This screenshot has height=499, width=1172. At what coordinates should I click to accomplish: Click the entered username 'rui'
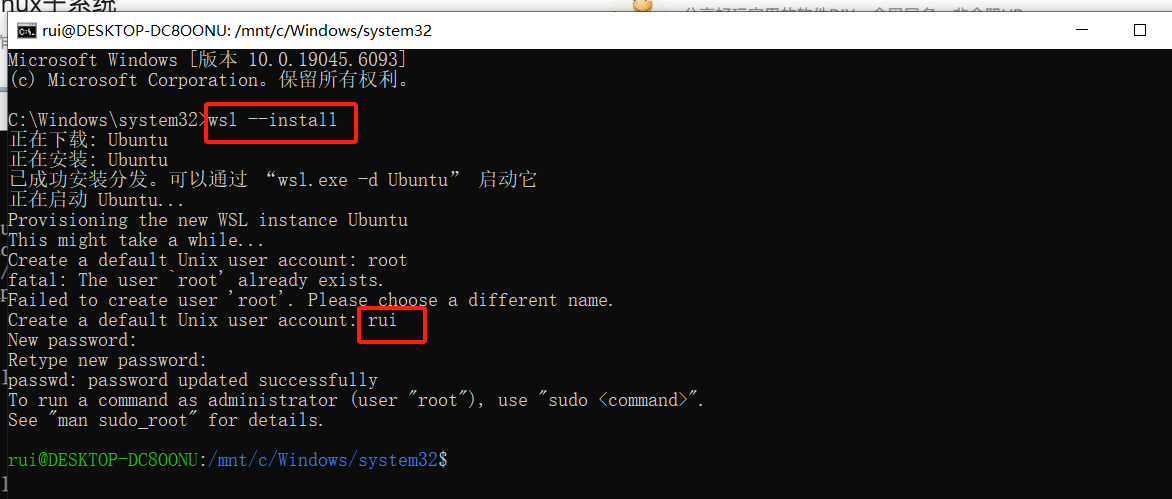[x=382, y=320]
